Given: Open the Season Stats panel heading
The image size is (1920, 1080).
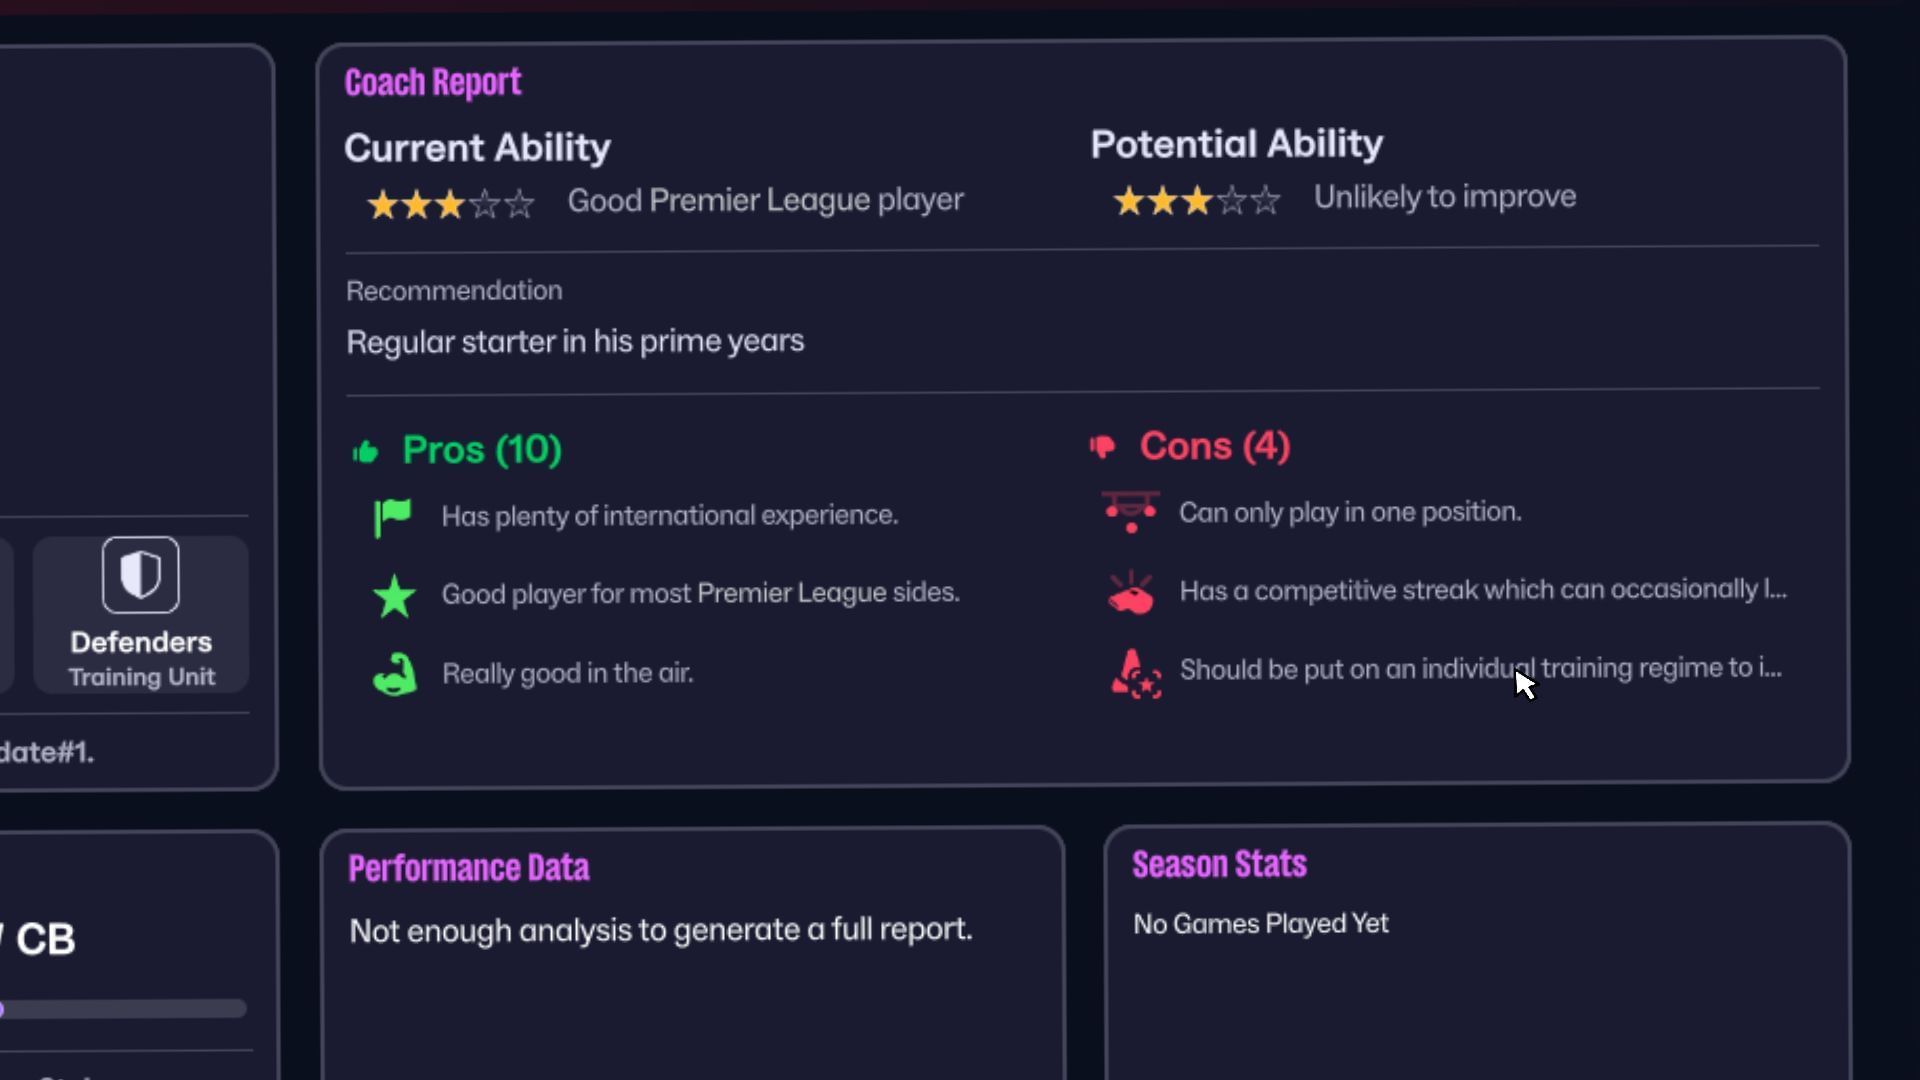Looking at the screenshot, I should 1219,864.
